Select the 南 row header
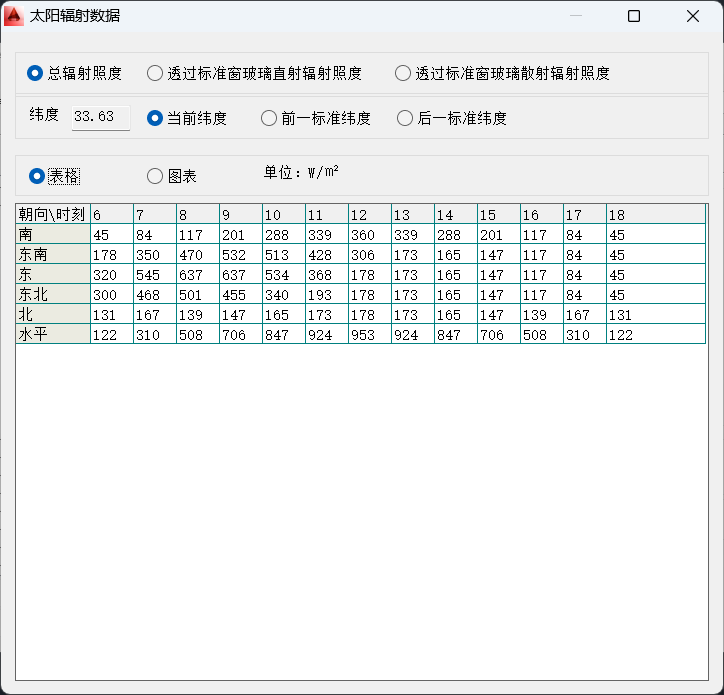724x695 pixels. pos(52,235)
